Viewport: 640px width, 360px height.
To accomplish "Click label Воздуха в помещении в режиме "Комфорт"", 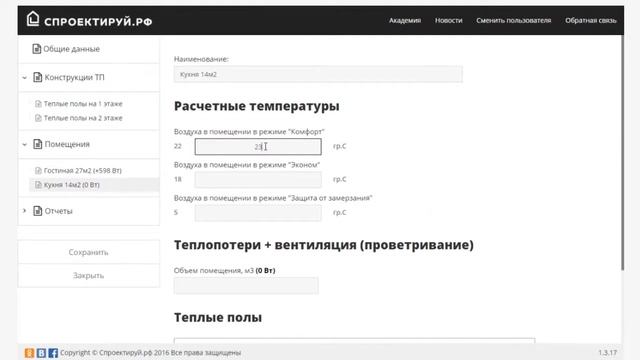I will (249, 132).
